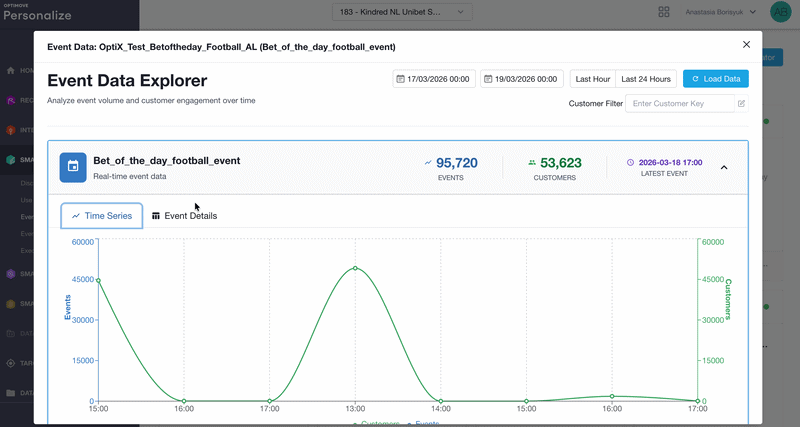Click the blue calendar event icon
Screen dimensions: 800x427
(73, 167)
